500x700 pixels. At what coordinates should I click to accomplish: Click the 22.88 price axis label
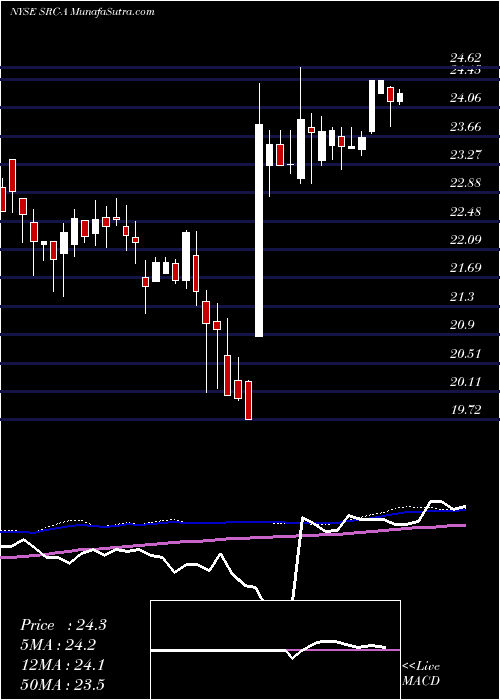click(x=466, y=183)
